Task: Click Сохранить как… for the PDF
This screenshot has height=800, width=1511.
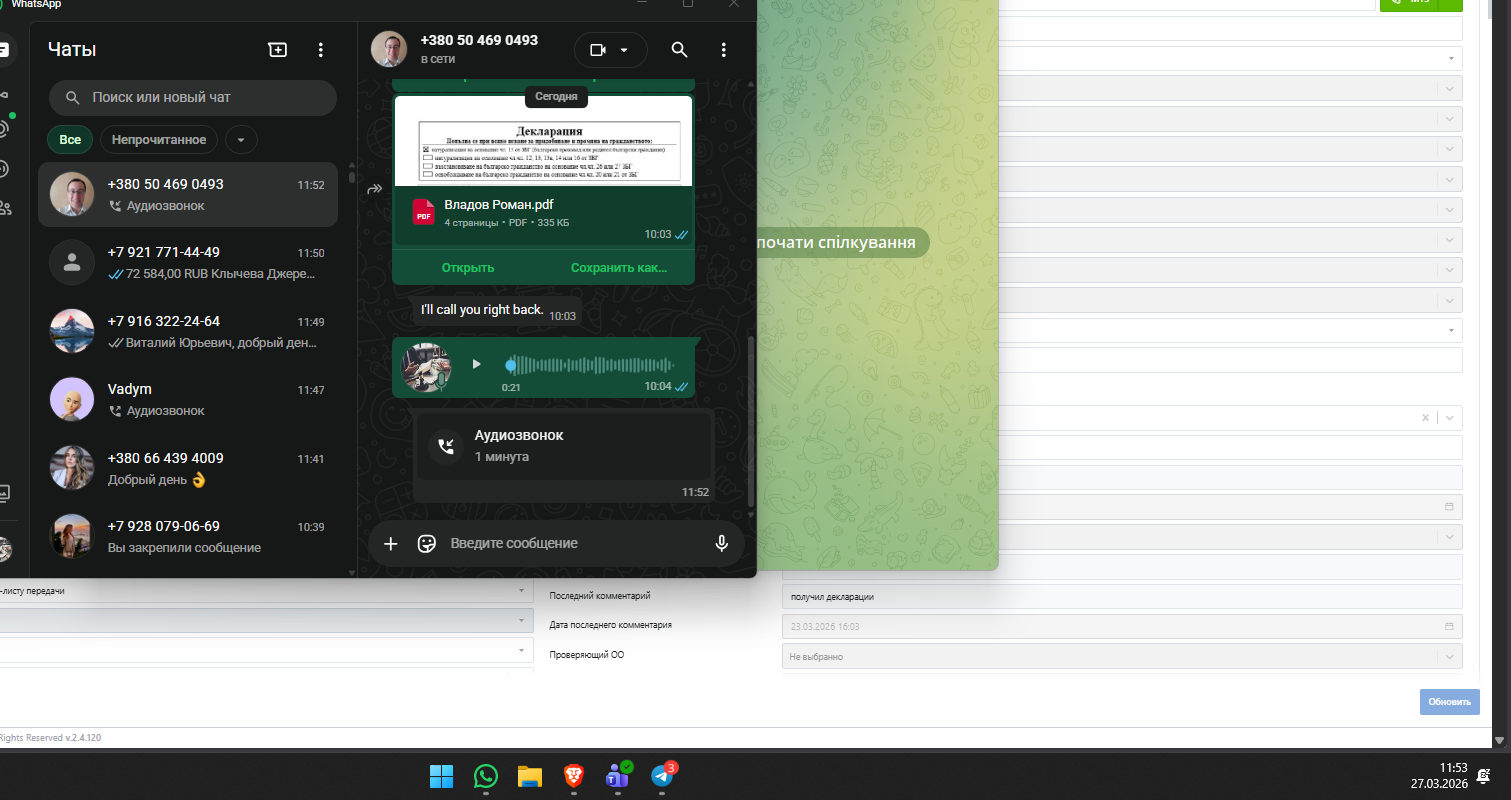Action: coord(618,268)
